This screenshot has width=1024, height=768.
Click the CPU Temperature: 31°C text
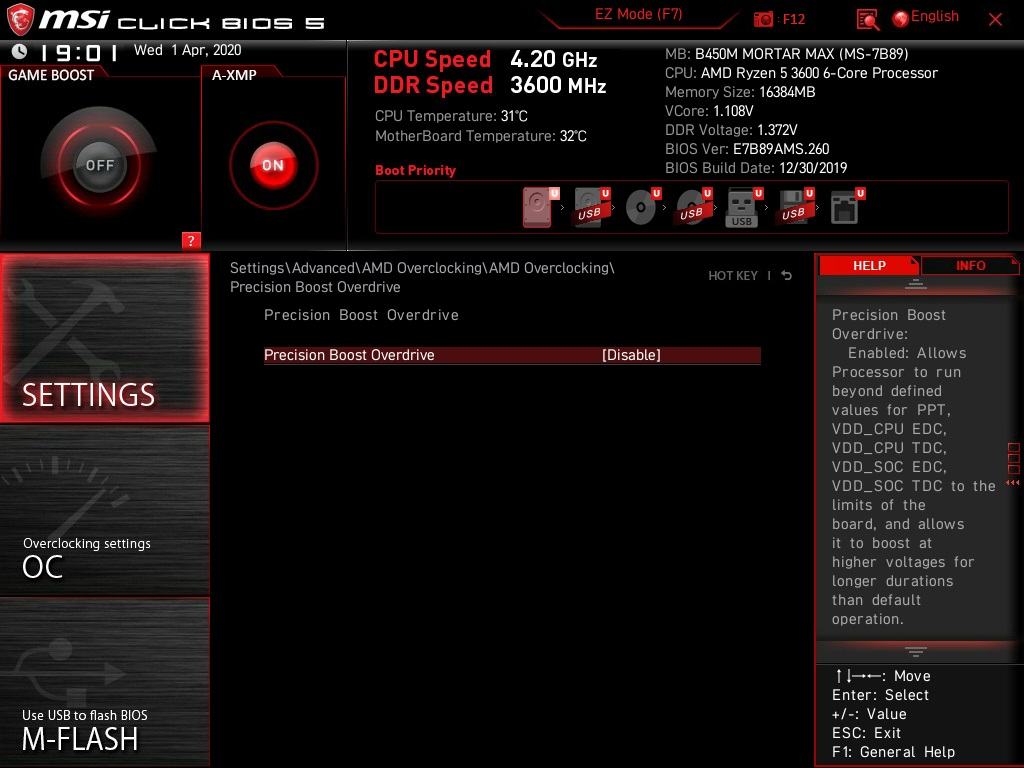[x=451, y=116]
